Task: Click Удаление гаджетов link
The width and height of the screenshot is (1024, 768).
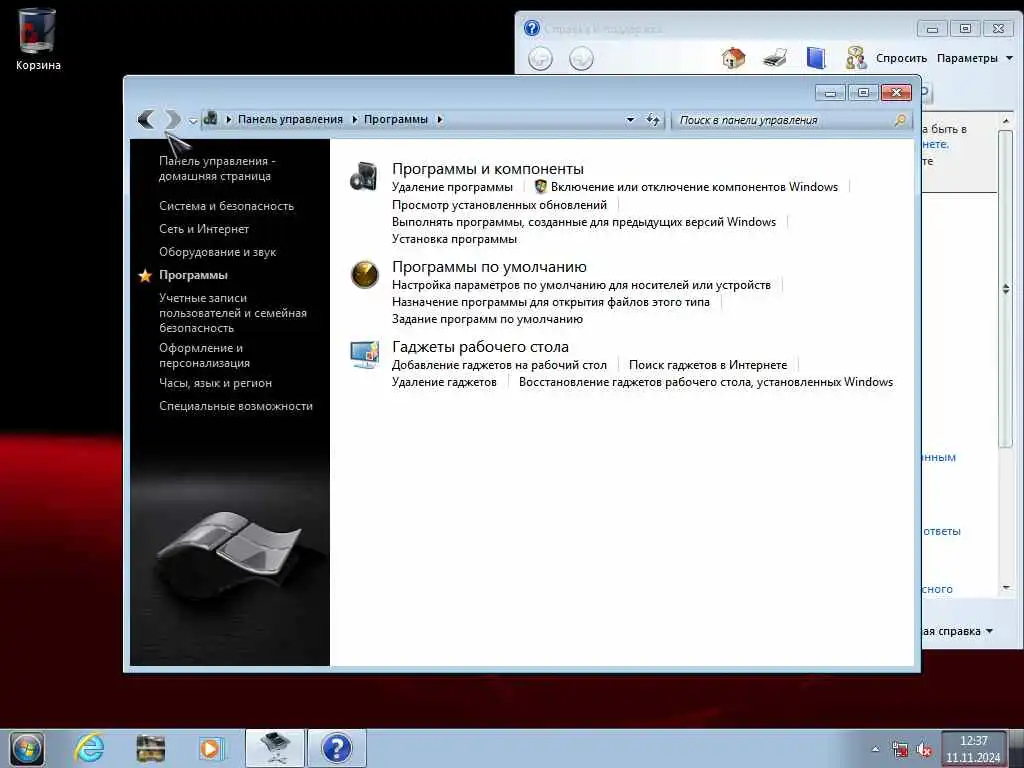Action: [x=444, y=382]
